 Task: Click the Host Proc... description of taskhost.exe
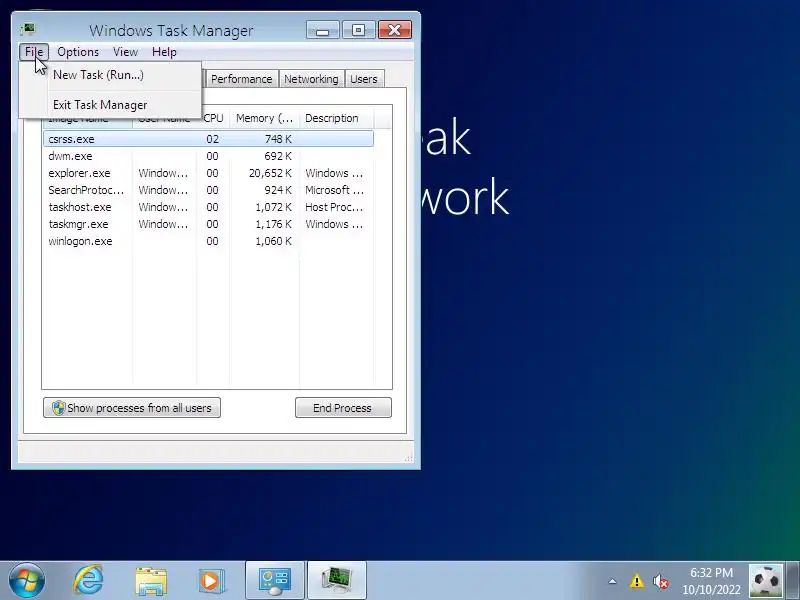334,207
